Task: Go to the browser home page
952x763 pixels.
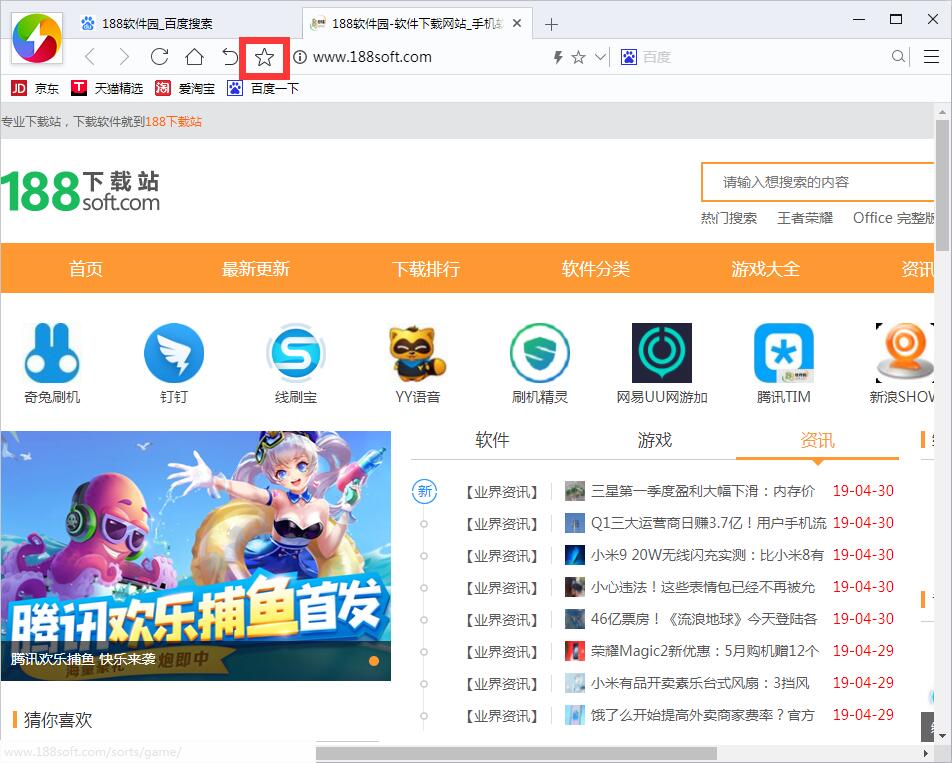Action: click(x=194, y=57)
